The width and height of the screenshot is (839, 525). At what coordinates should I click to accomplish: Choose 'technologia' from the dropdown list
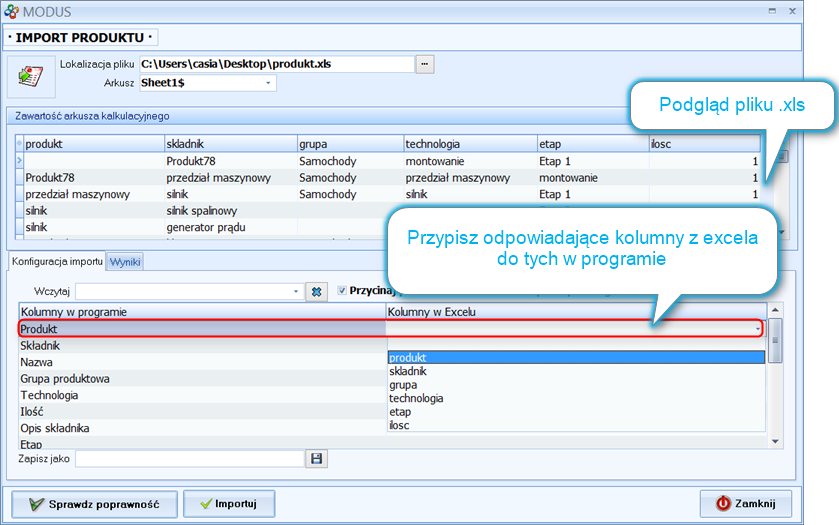pos(576,398)
